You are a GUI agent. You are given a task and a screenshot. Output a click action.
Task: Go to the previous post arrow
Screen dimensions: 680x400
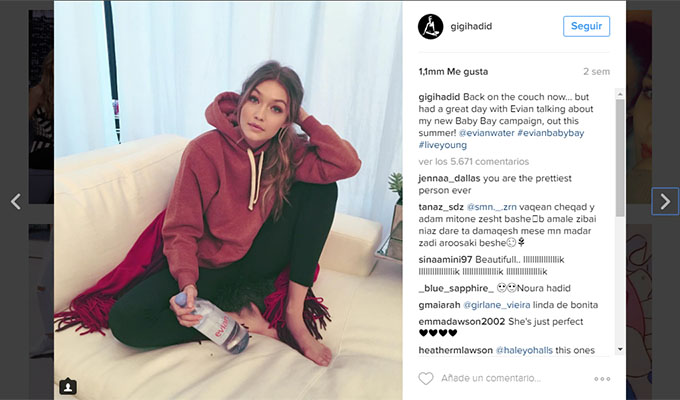click(x=16, y=201)
